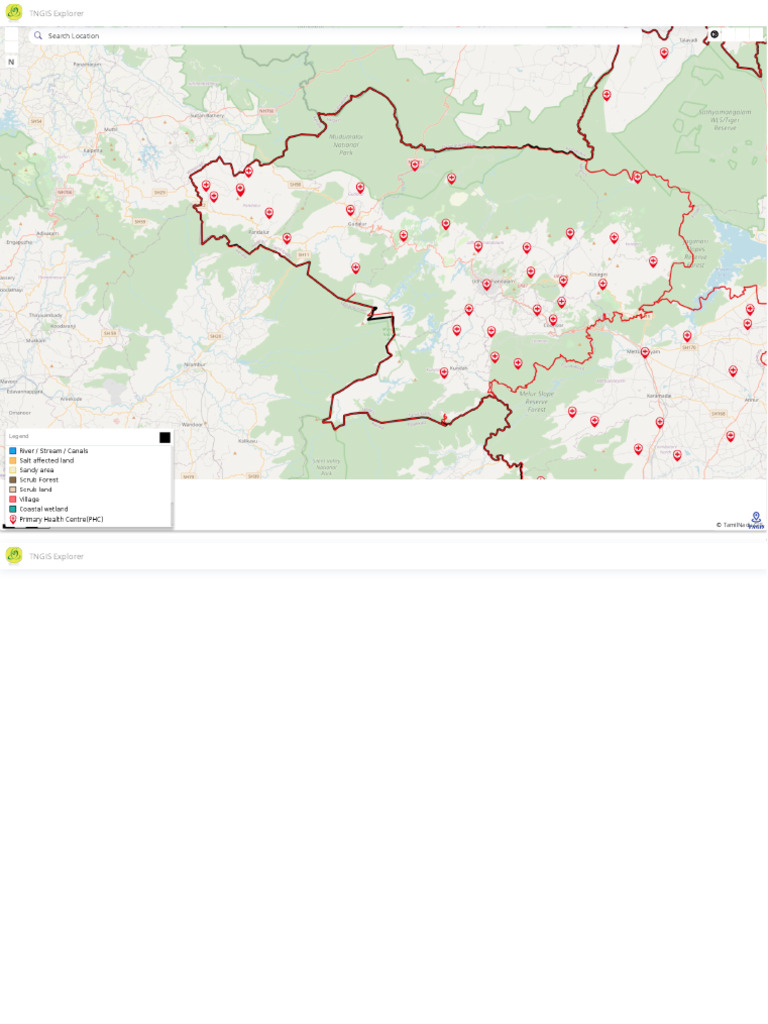This screenshot has width=768, height=1024.
Task: Select the PHC marker at Mettupalayam
Action: point(645,353)
